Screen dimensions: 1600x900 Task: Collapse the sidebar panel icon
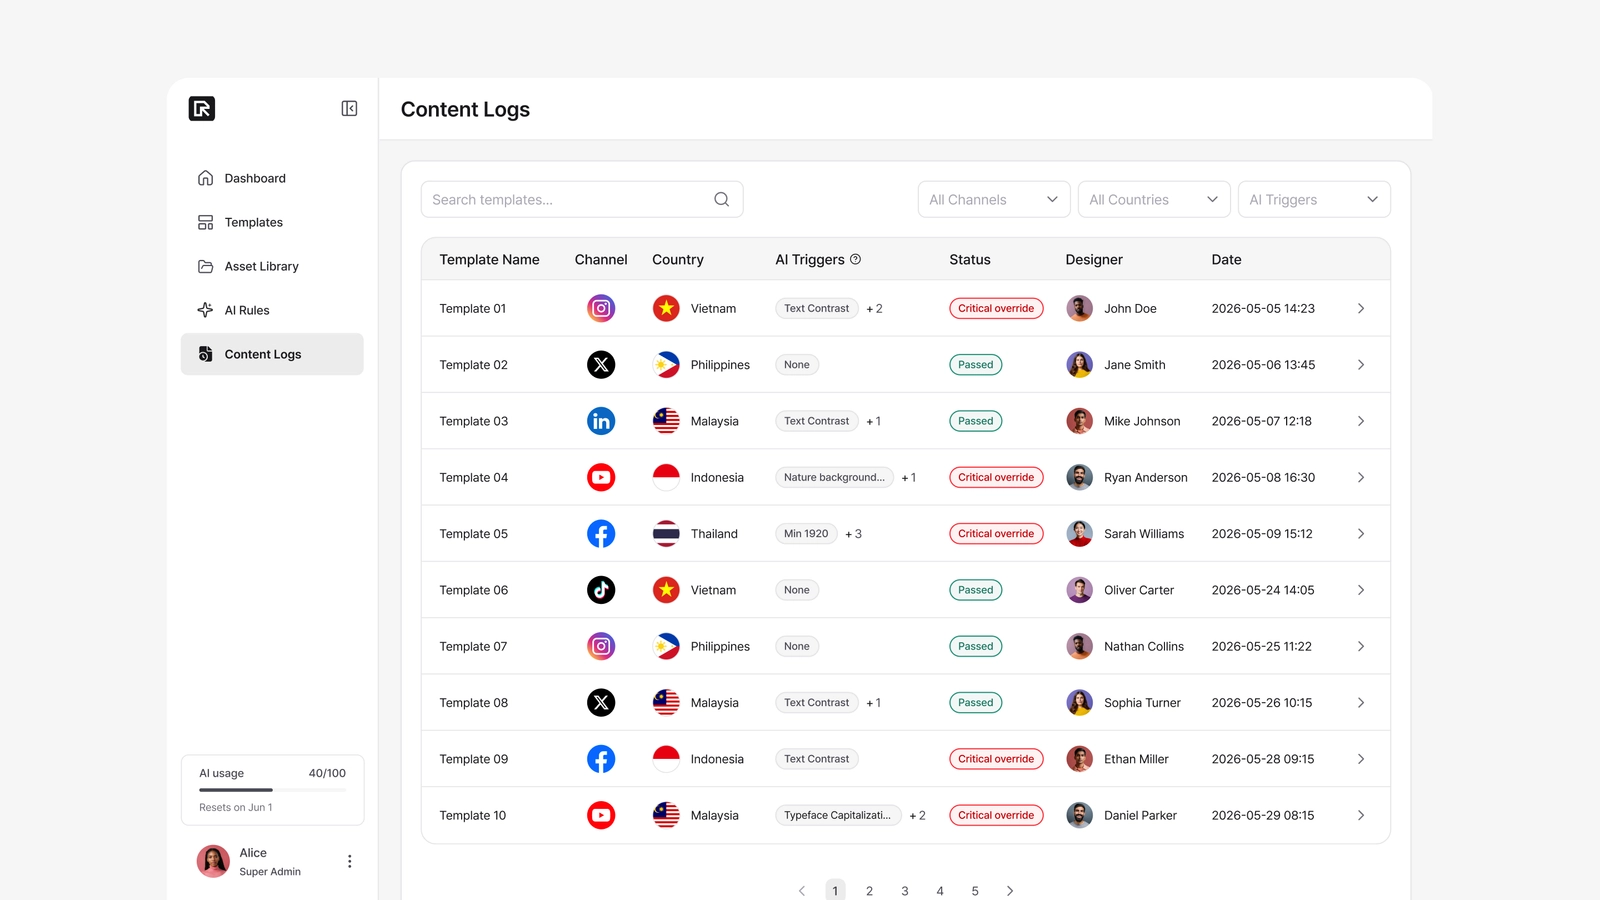point(349,108)
